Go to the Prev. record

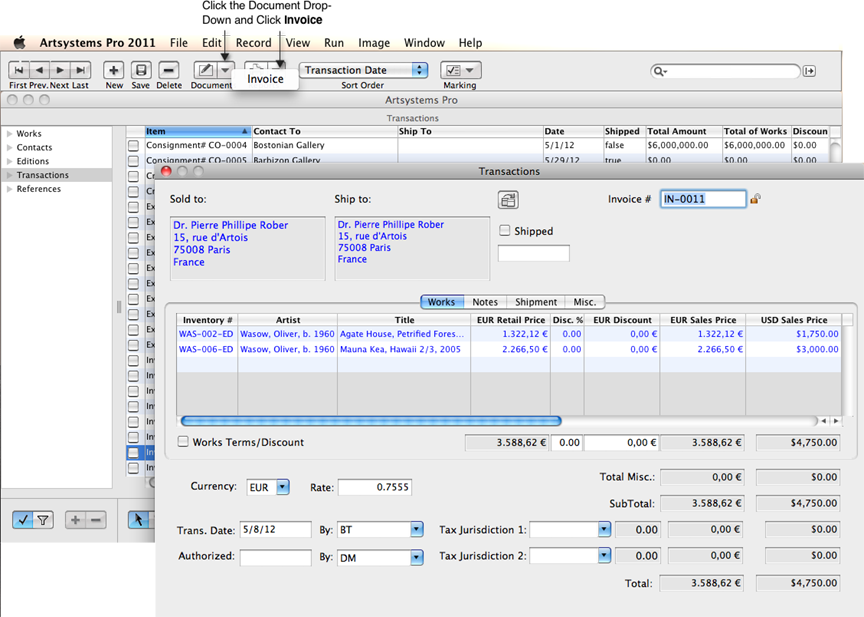click(x=40, y=71)
